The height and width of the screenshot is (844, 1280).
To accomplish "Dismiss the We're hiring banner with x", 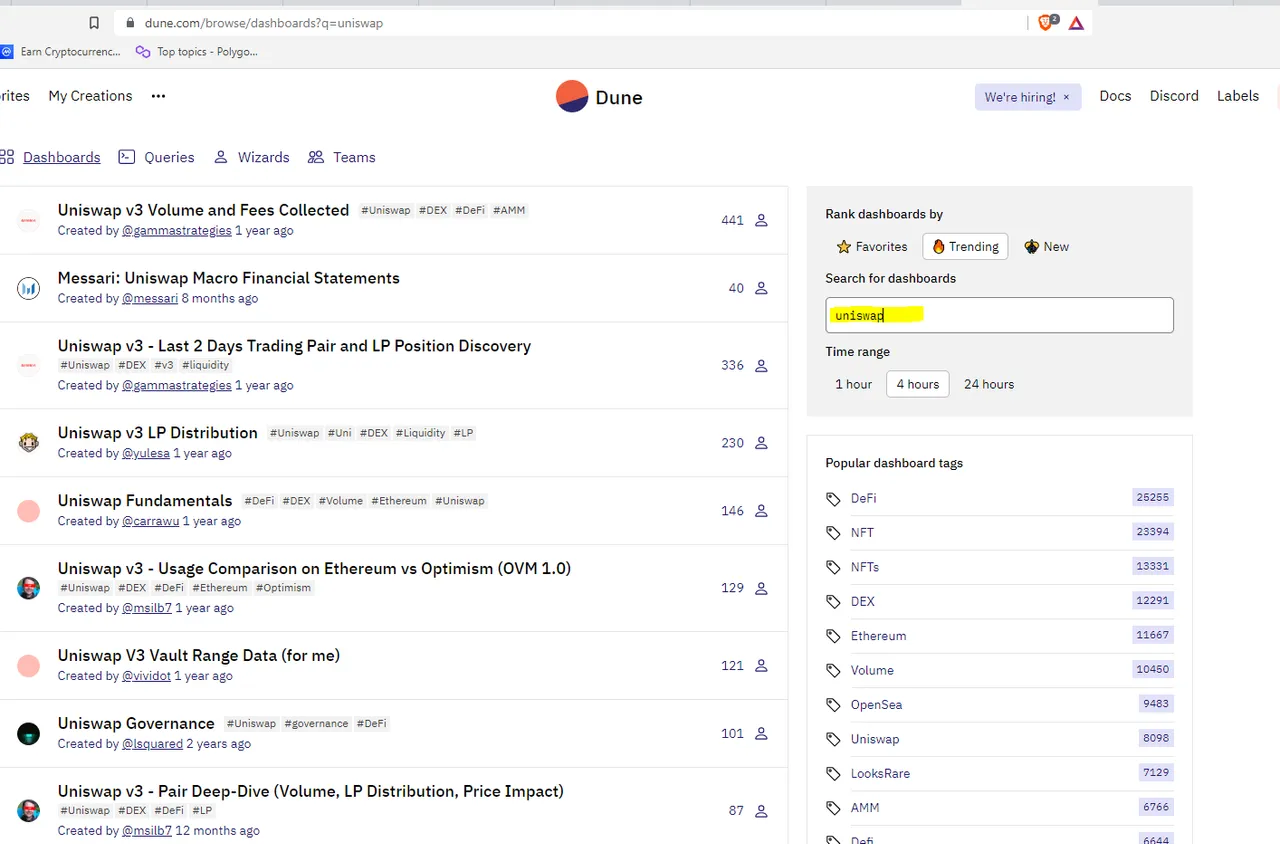I will coord(1066,97).
